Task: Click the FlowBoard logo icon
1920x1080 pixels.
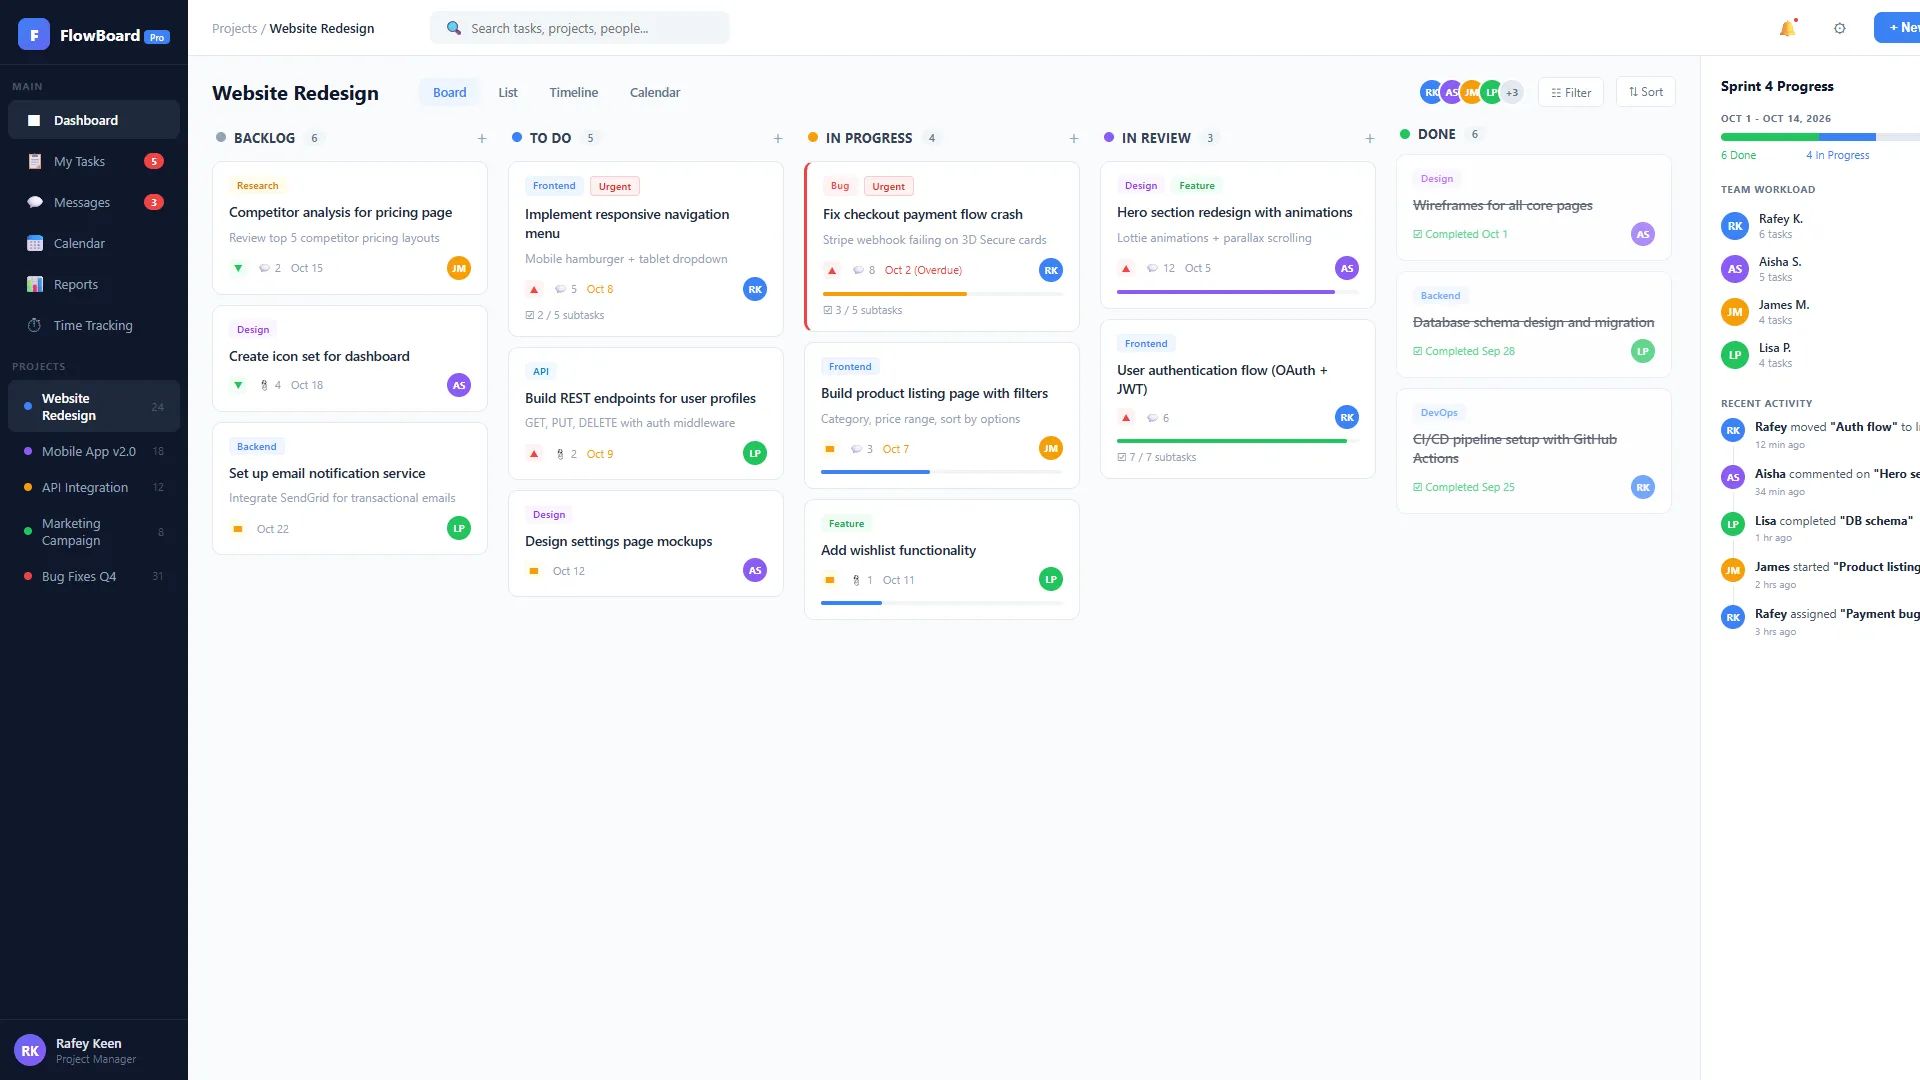Action: (34, 35)
